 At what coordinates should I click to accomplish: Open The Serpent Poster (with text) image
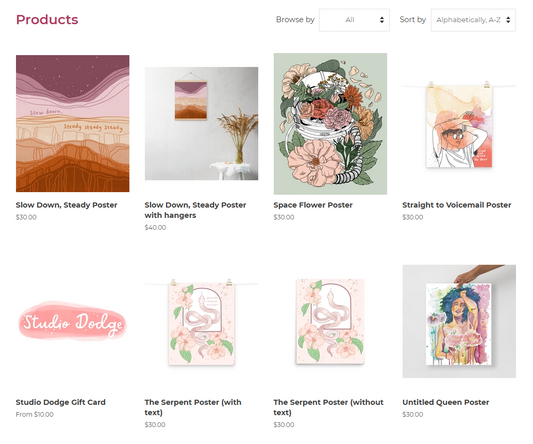(201, 322)
